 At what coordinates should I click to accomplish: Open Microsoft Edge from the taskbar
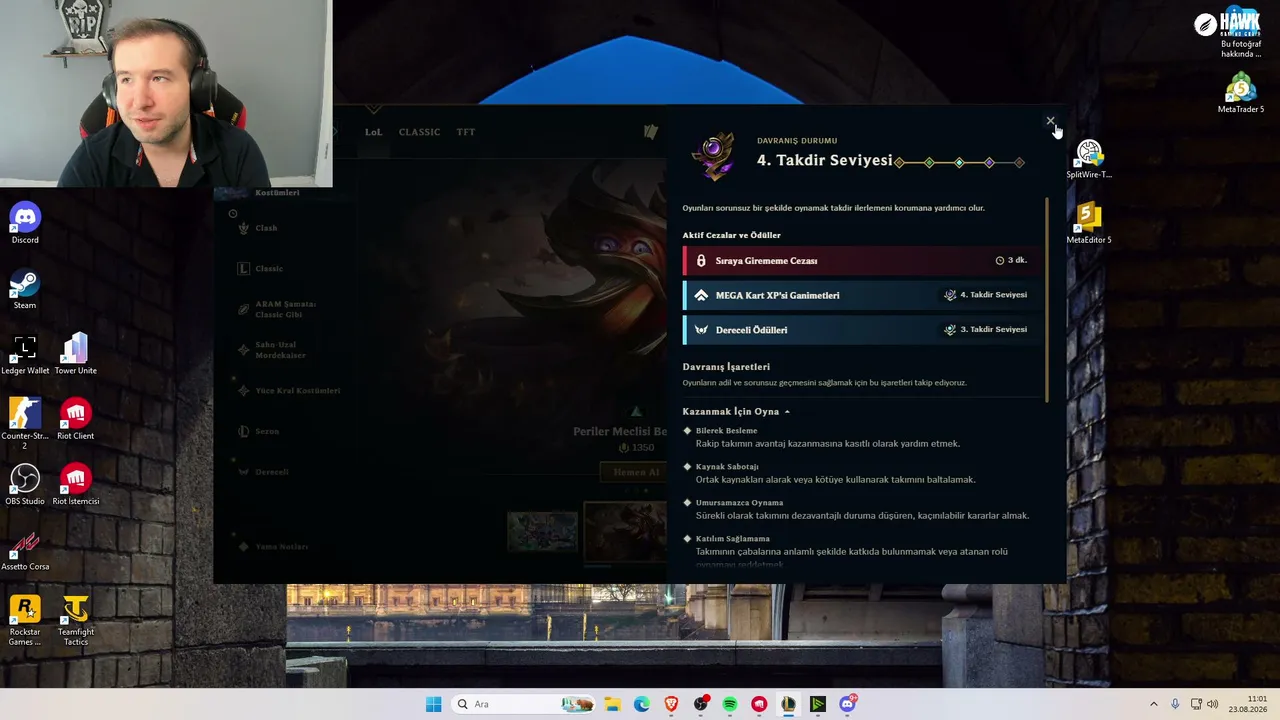[x=641, y=704]
